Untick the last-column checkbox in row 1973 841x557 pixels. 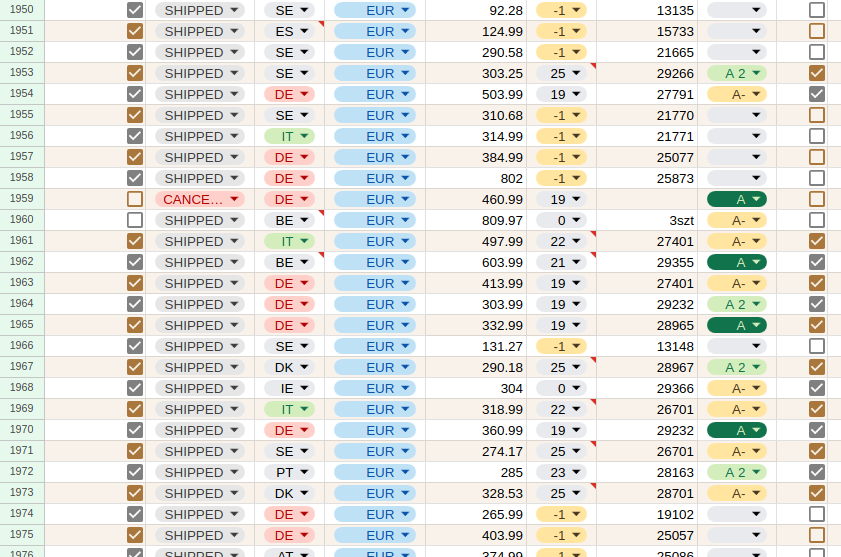tap(816, 493)
